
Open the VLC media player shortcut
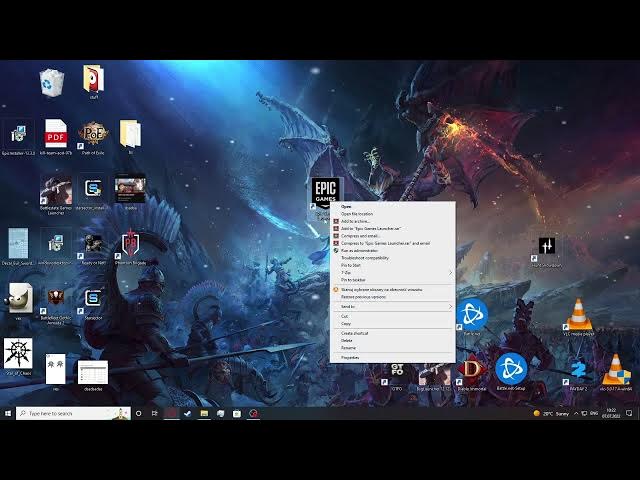(x=578, y=314)
